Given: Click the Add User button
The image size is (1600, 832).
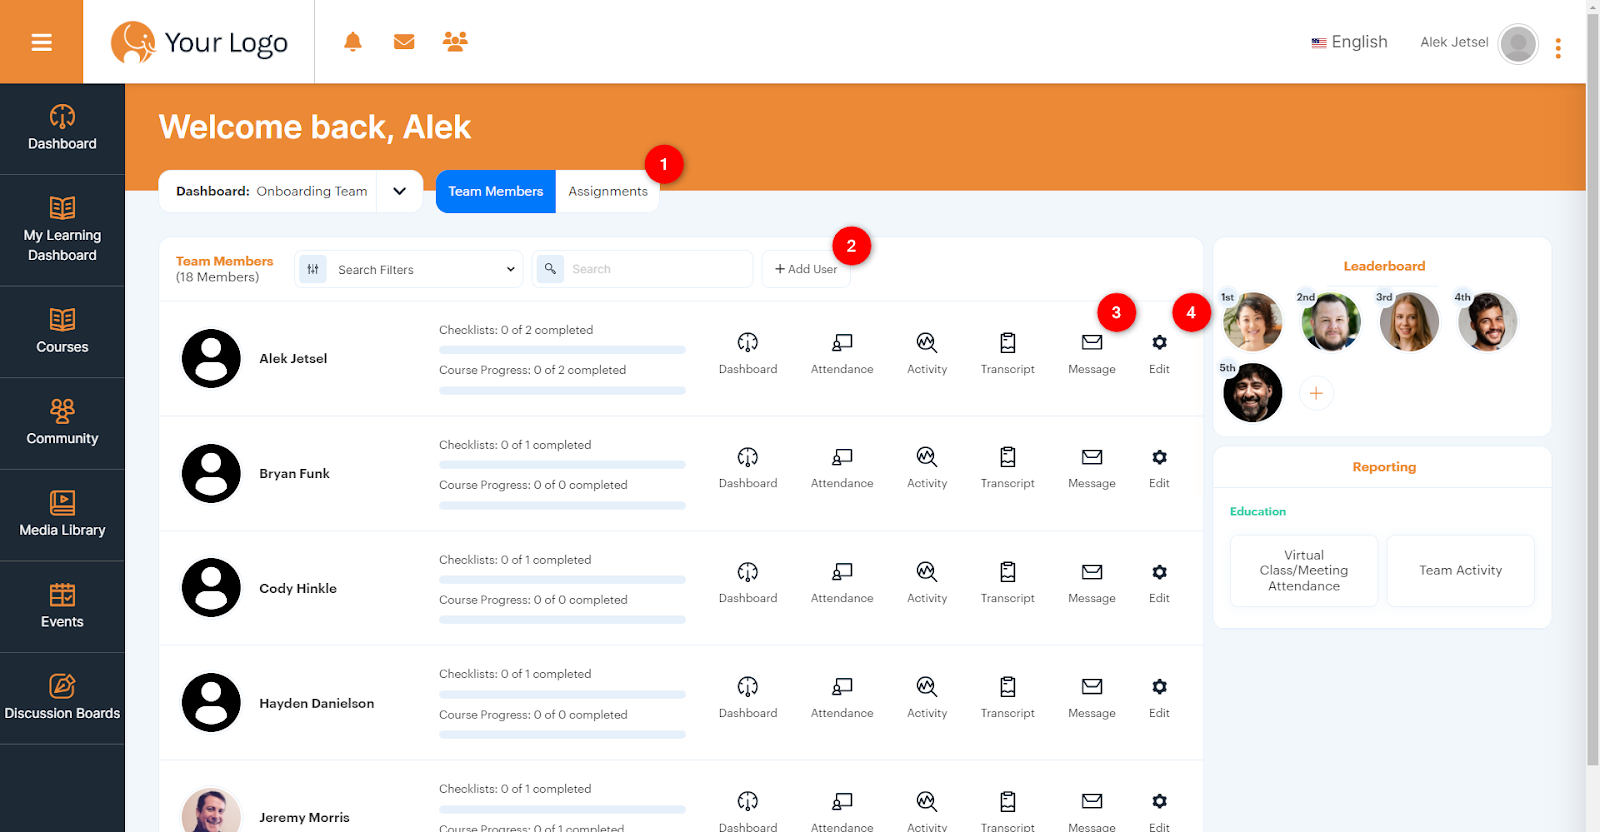Looking at the screenshot, I should [x=806, y=269].
